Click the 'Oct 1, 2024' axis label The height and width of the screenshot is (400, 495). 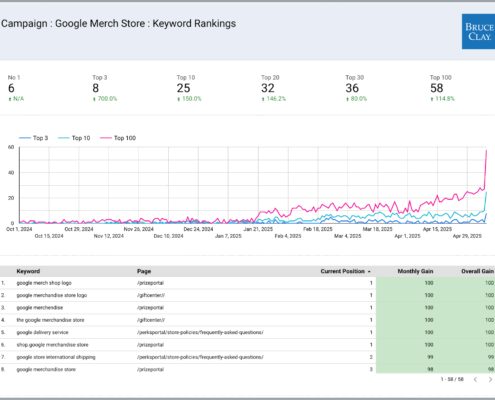coord(19,229)
